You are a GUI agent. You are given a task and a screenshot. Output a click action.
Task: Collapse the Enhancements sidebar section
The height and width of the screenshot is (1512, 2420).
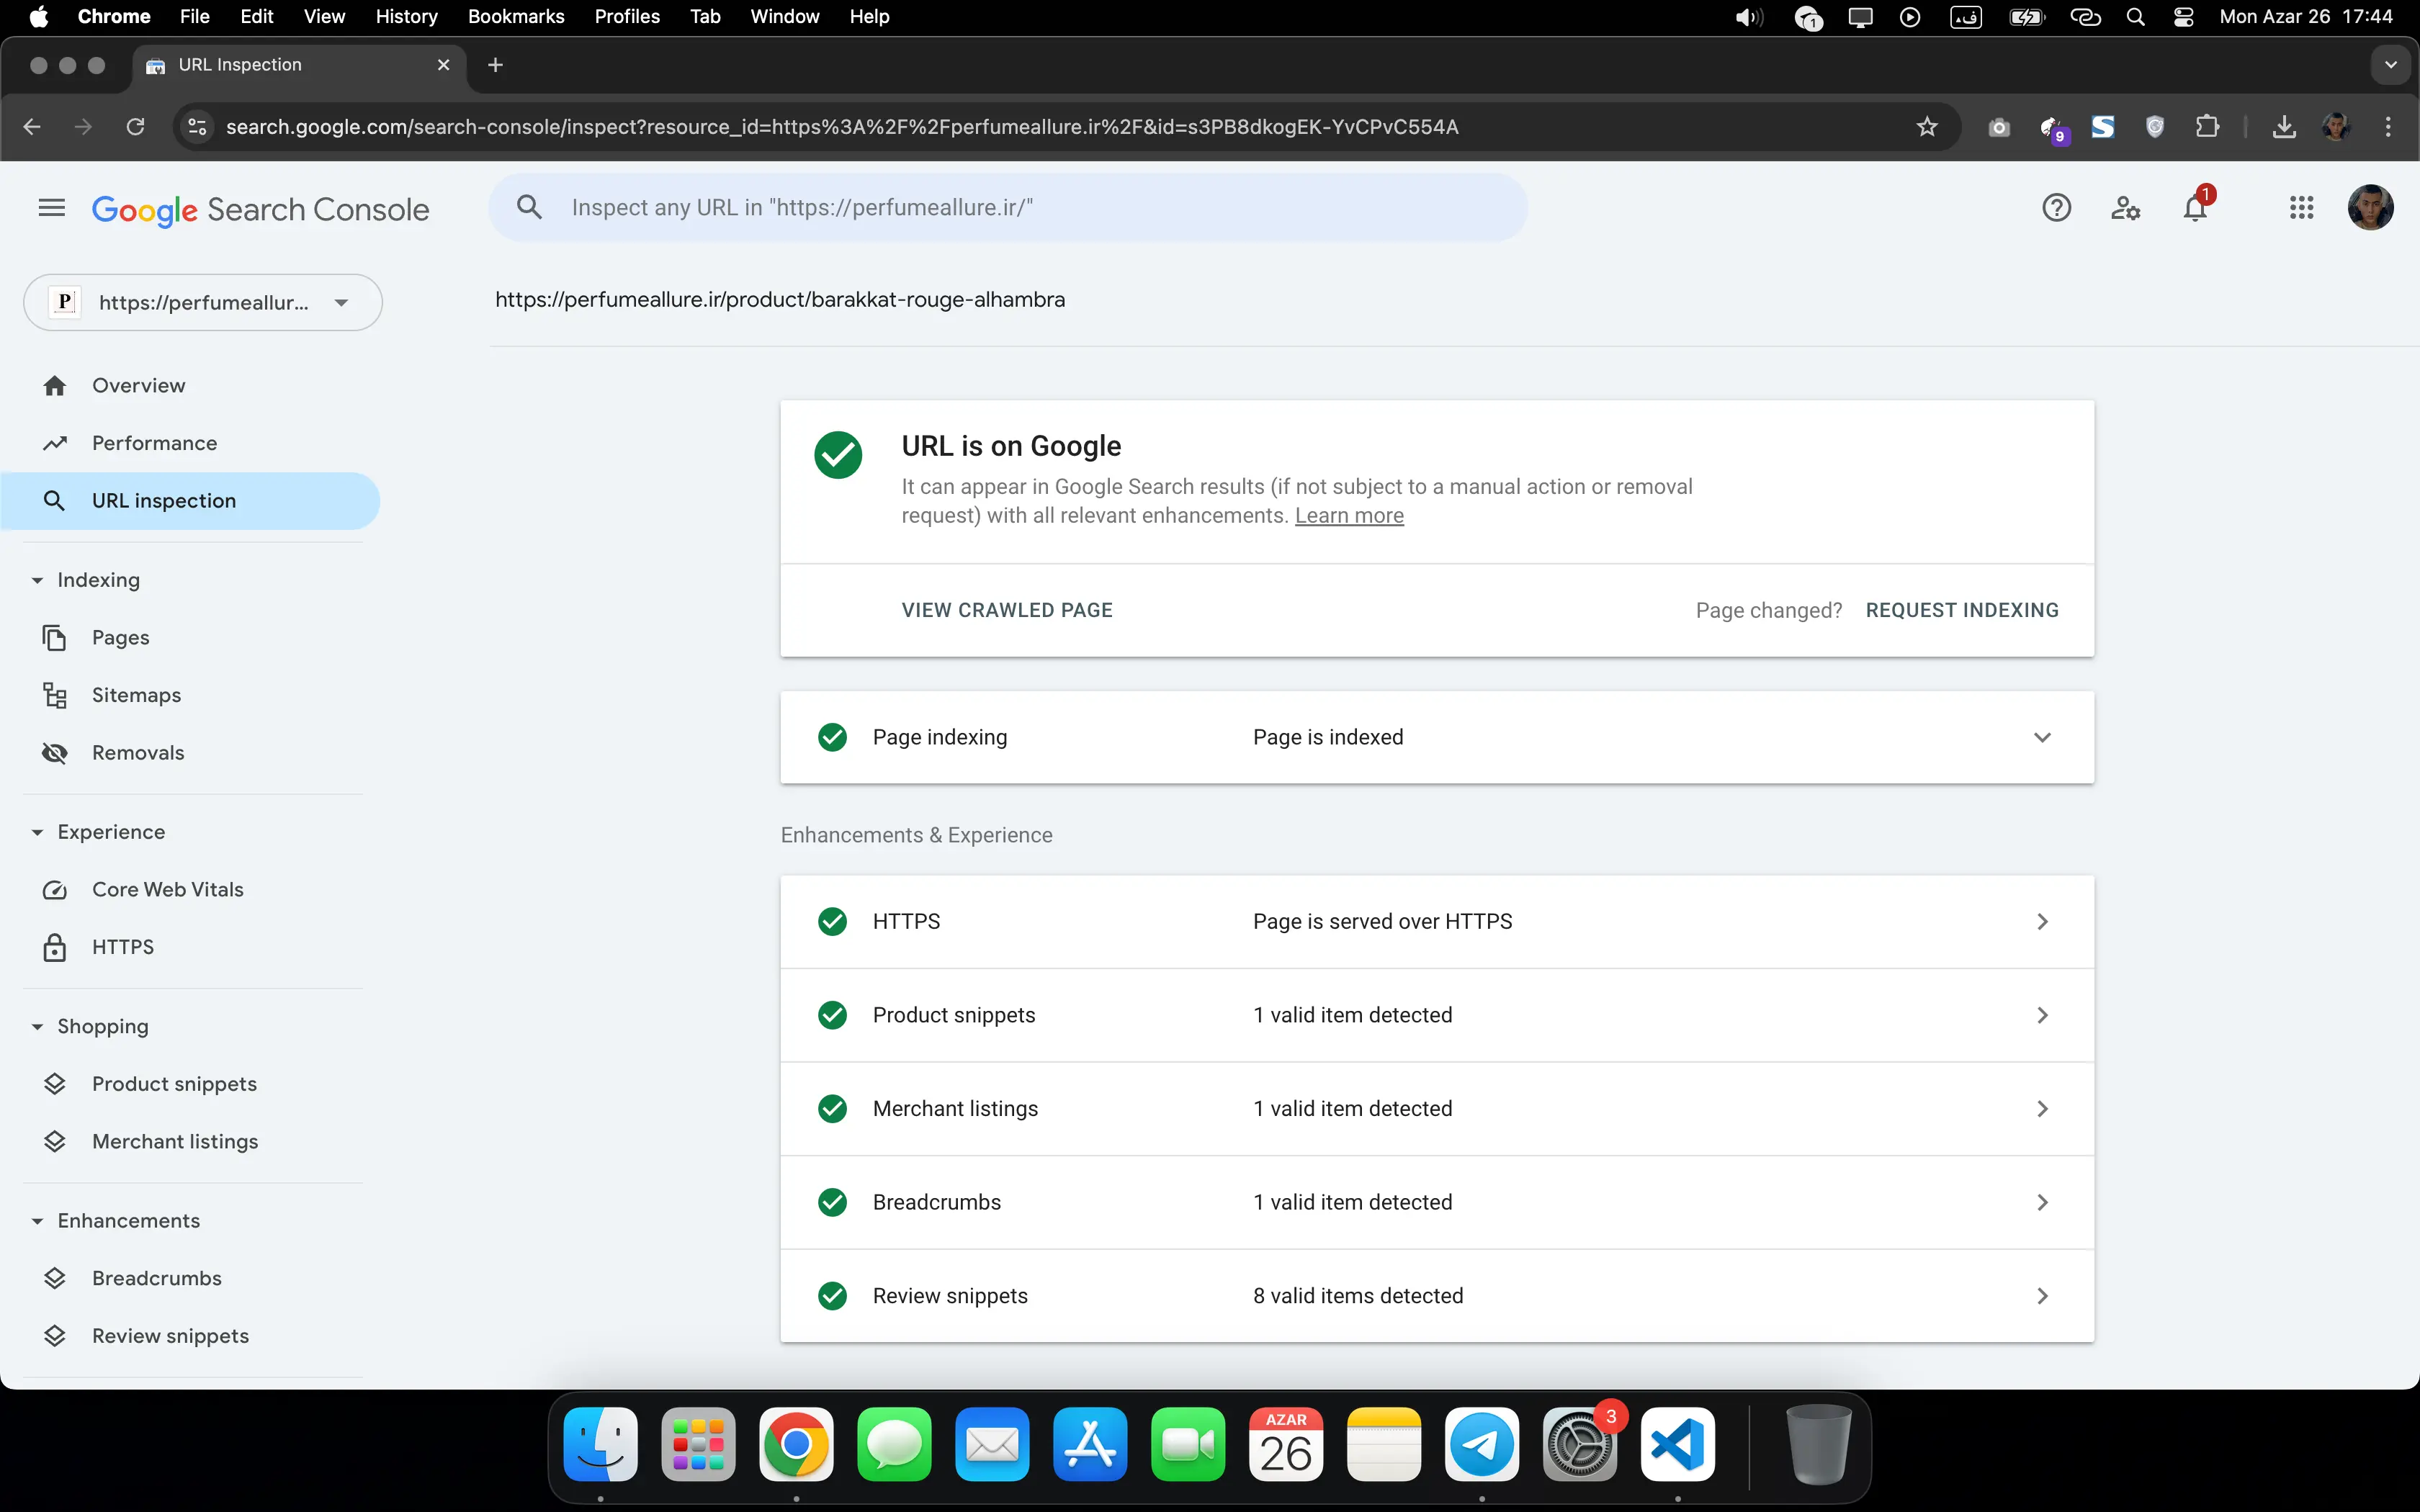[37, 1221]
